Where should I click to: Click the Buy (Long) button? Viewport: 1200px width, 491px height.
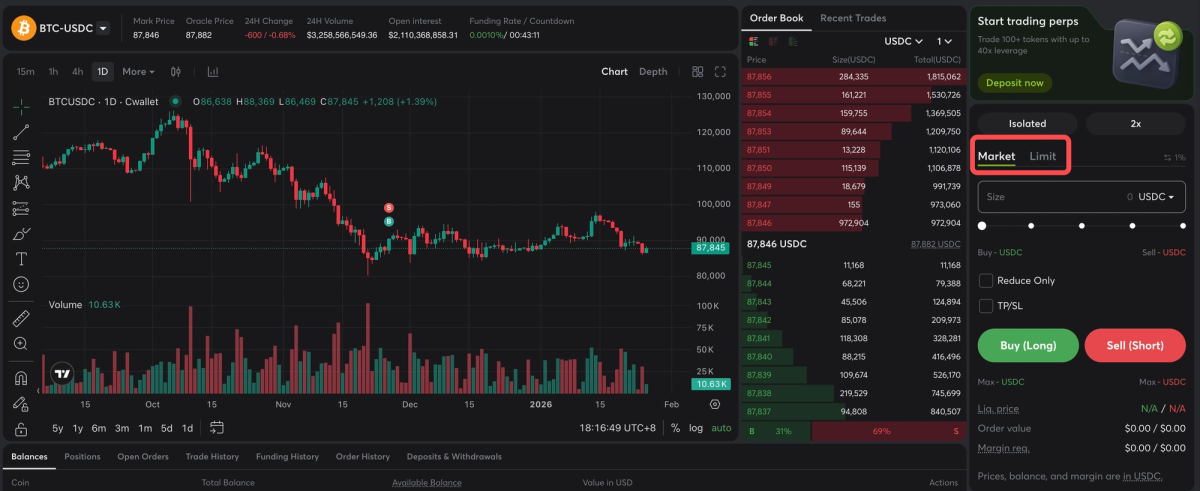point(1028,345)
